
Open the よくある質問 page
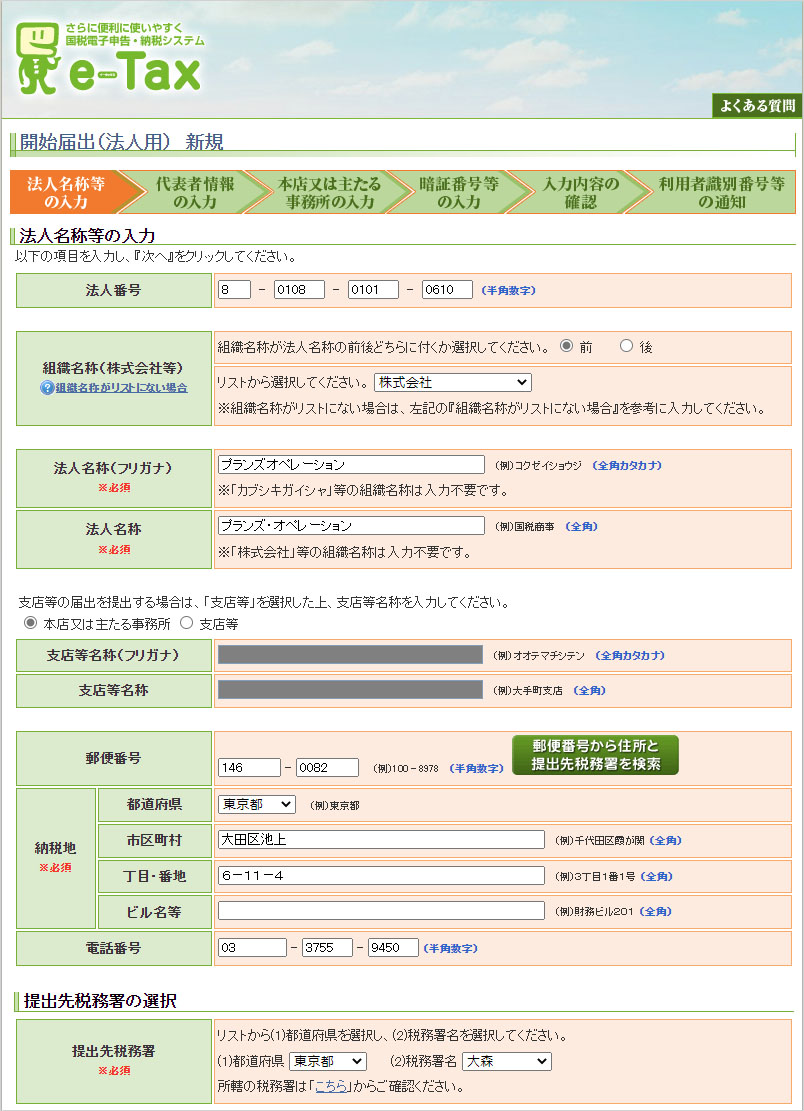(x=756, y=105)
